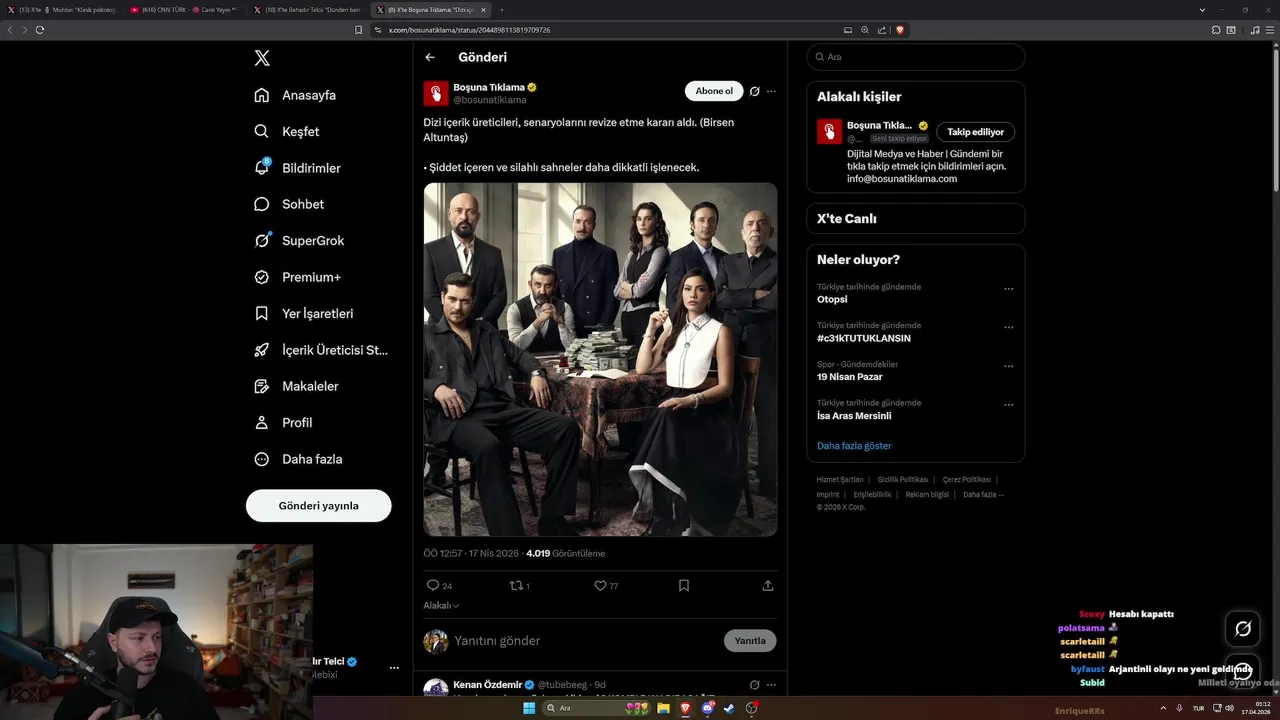This screenshot has height=720, width=1280.
Task: Click the page vertical scrollbar
Action: coord(1275,120)
